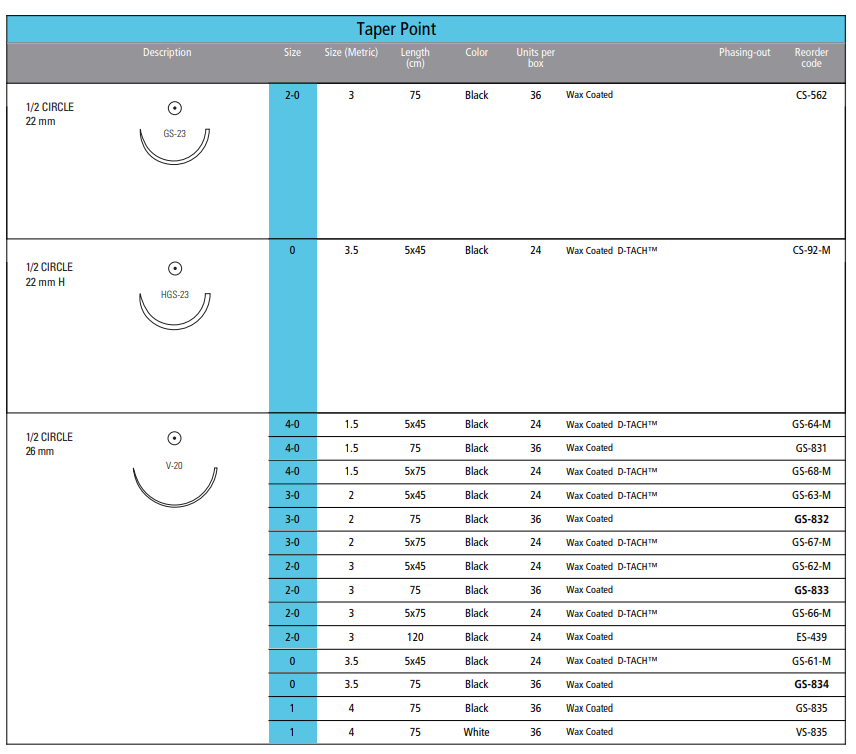Image resolution: width=856 pixels, height=754 pixels.
Task: Click the White color cell in the last row
Action: [x=477, y=732]
